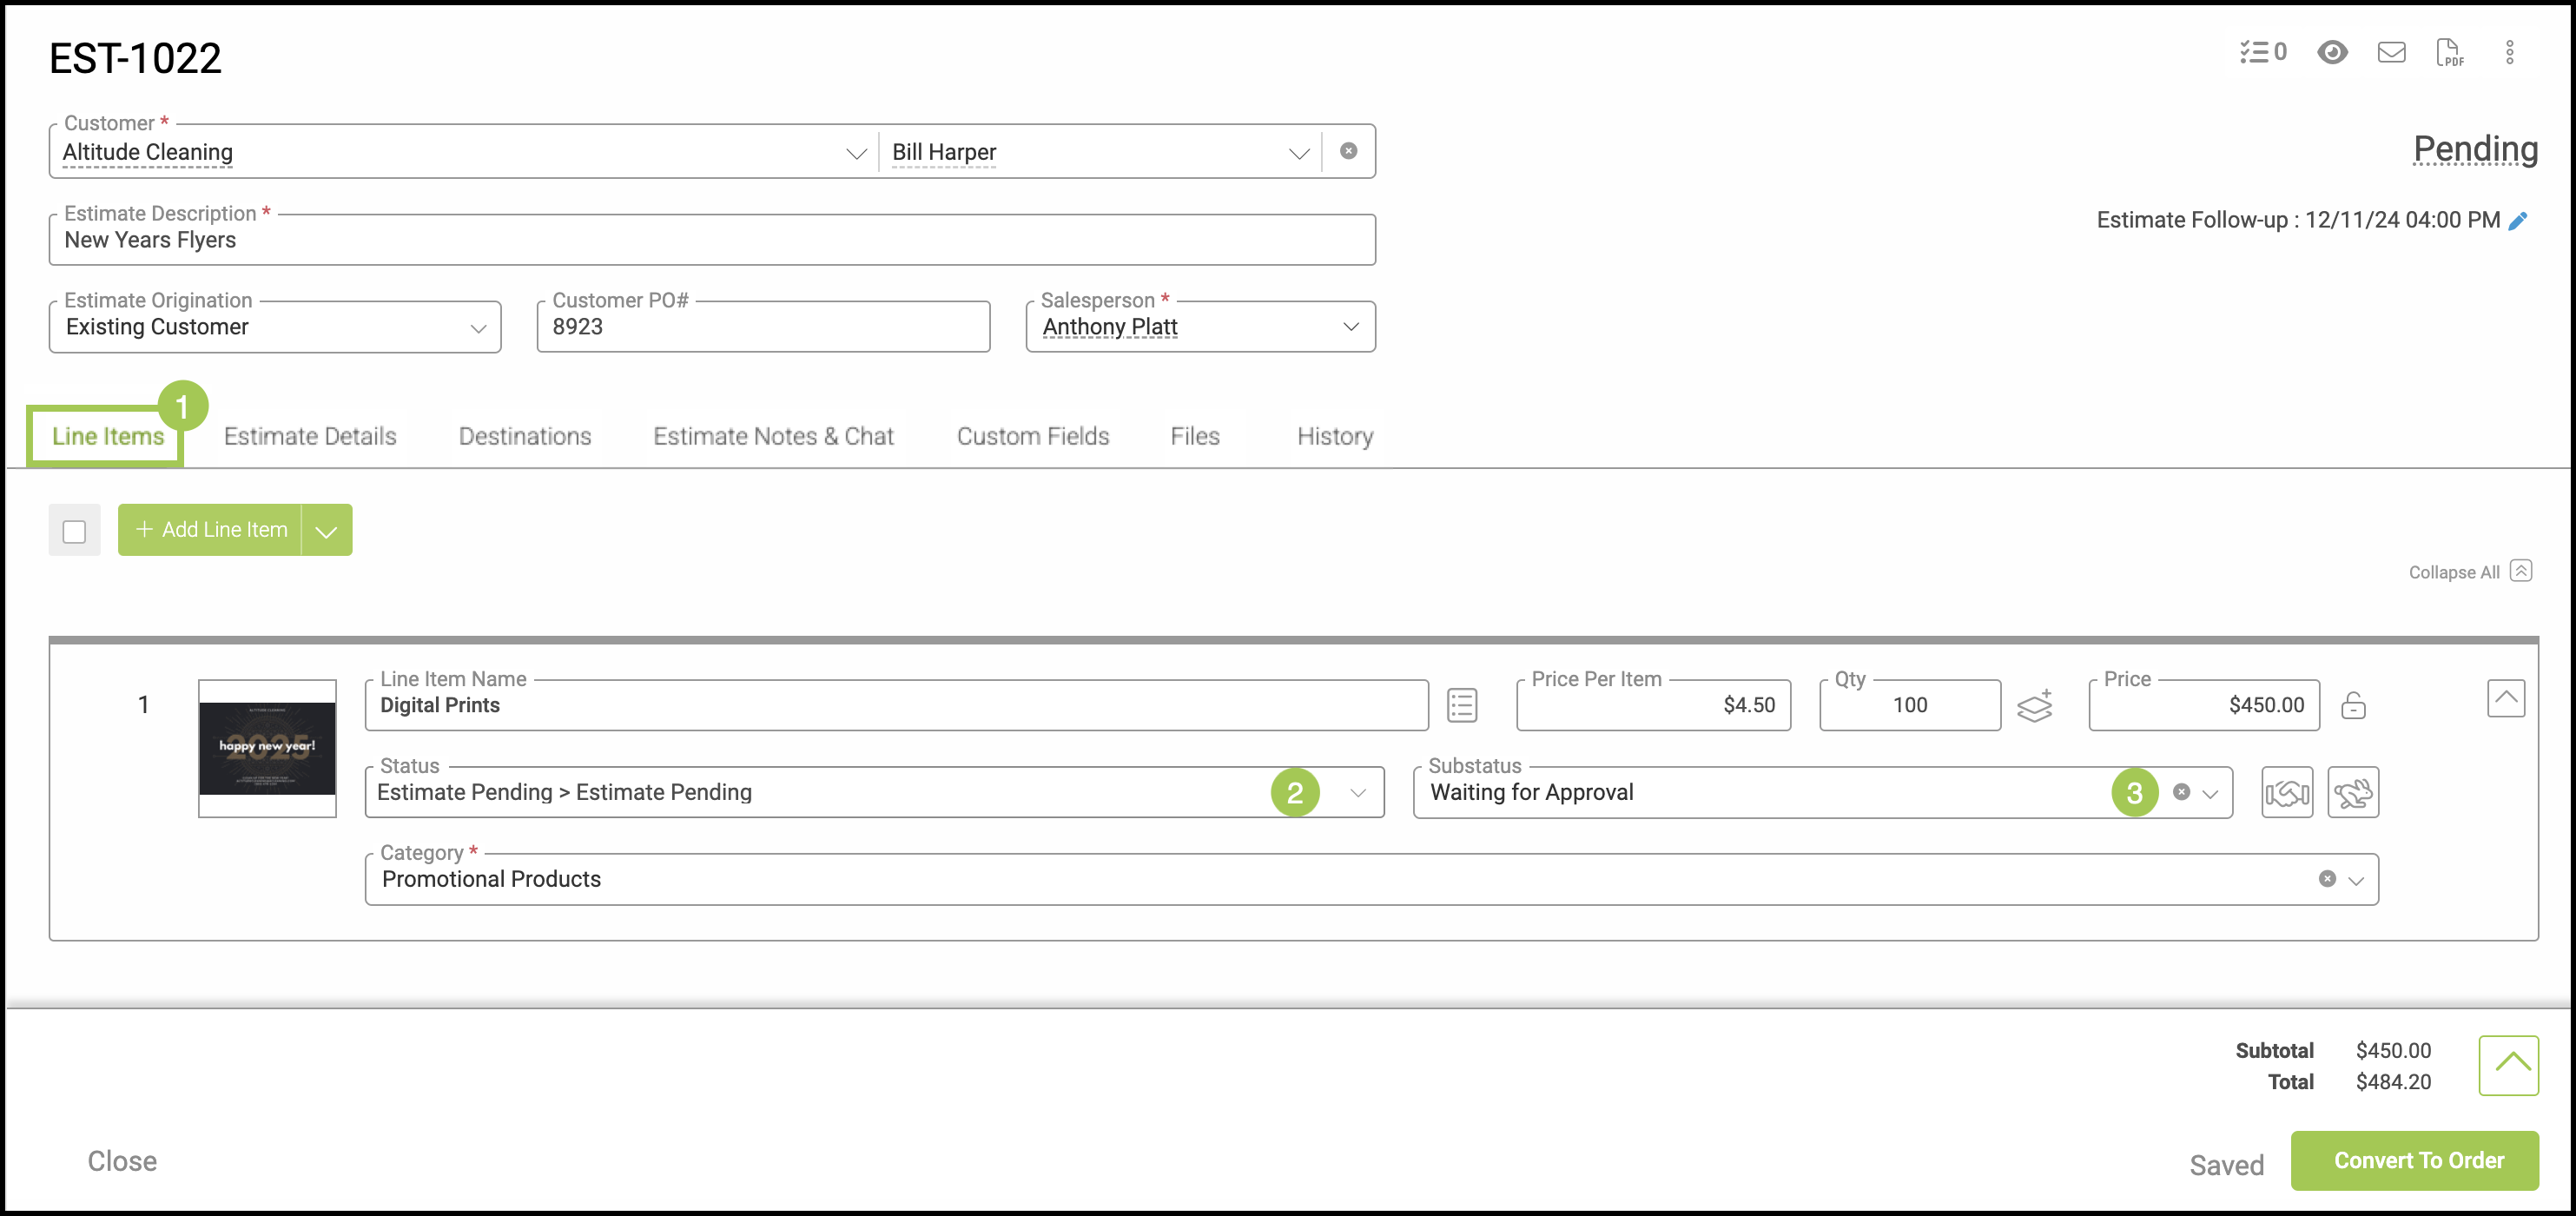Viewport: 2576px width, 1216px height.
Task: Open the Estimate Origination dropdown
Action: pyautogui.click(x=478, y=328)
